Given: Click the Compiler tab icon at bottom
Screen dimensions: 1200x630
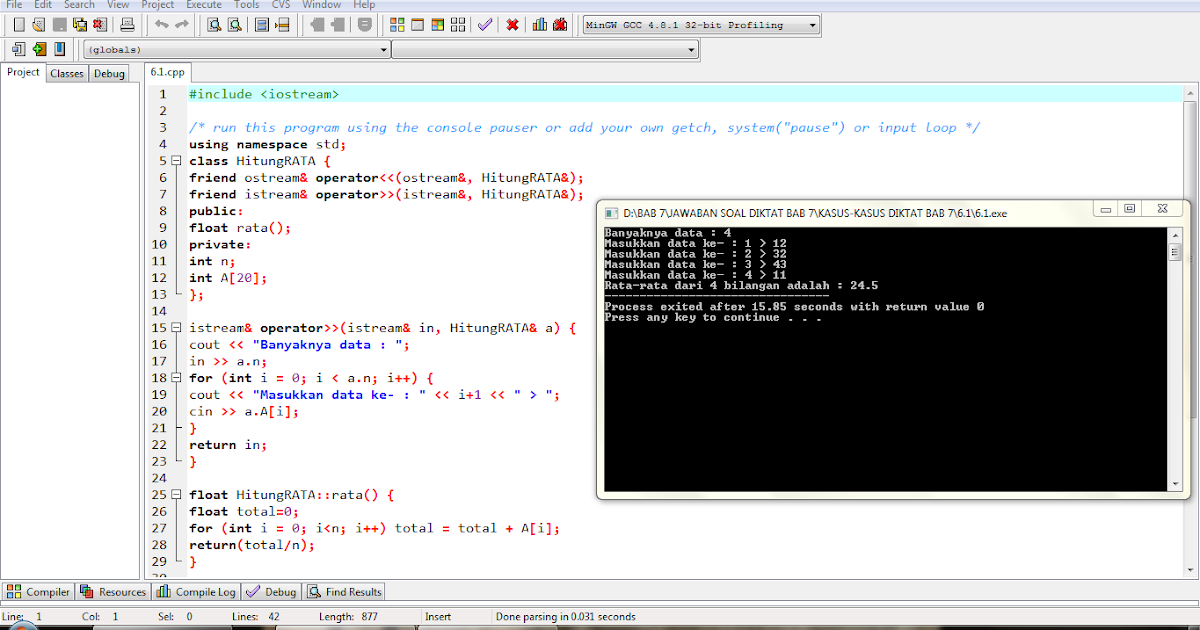Looking at the screenshot, I should click(14, 592).
